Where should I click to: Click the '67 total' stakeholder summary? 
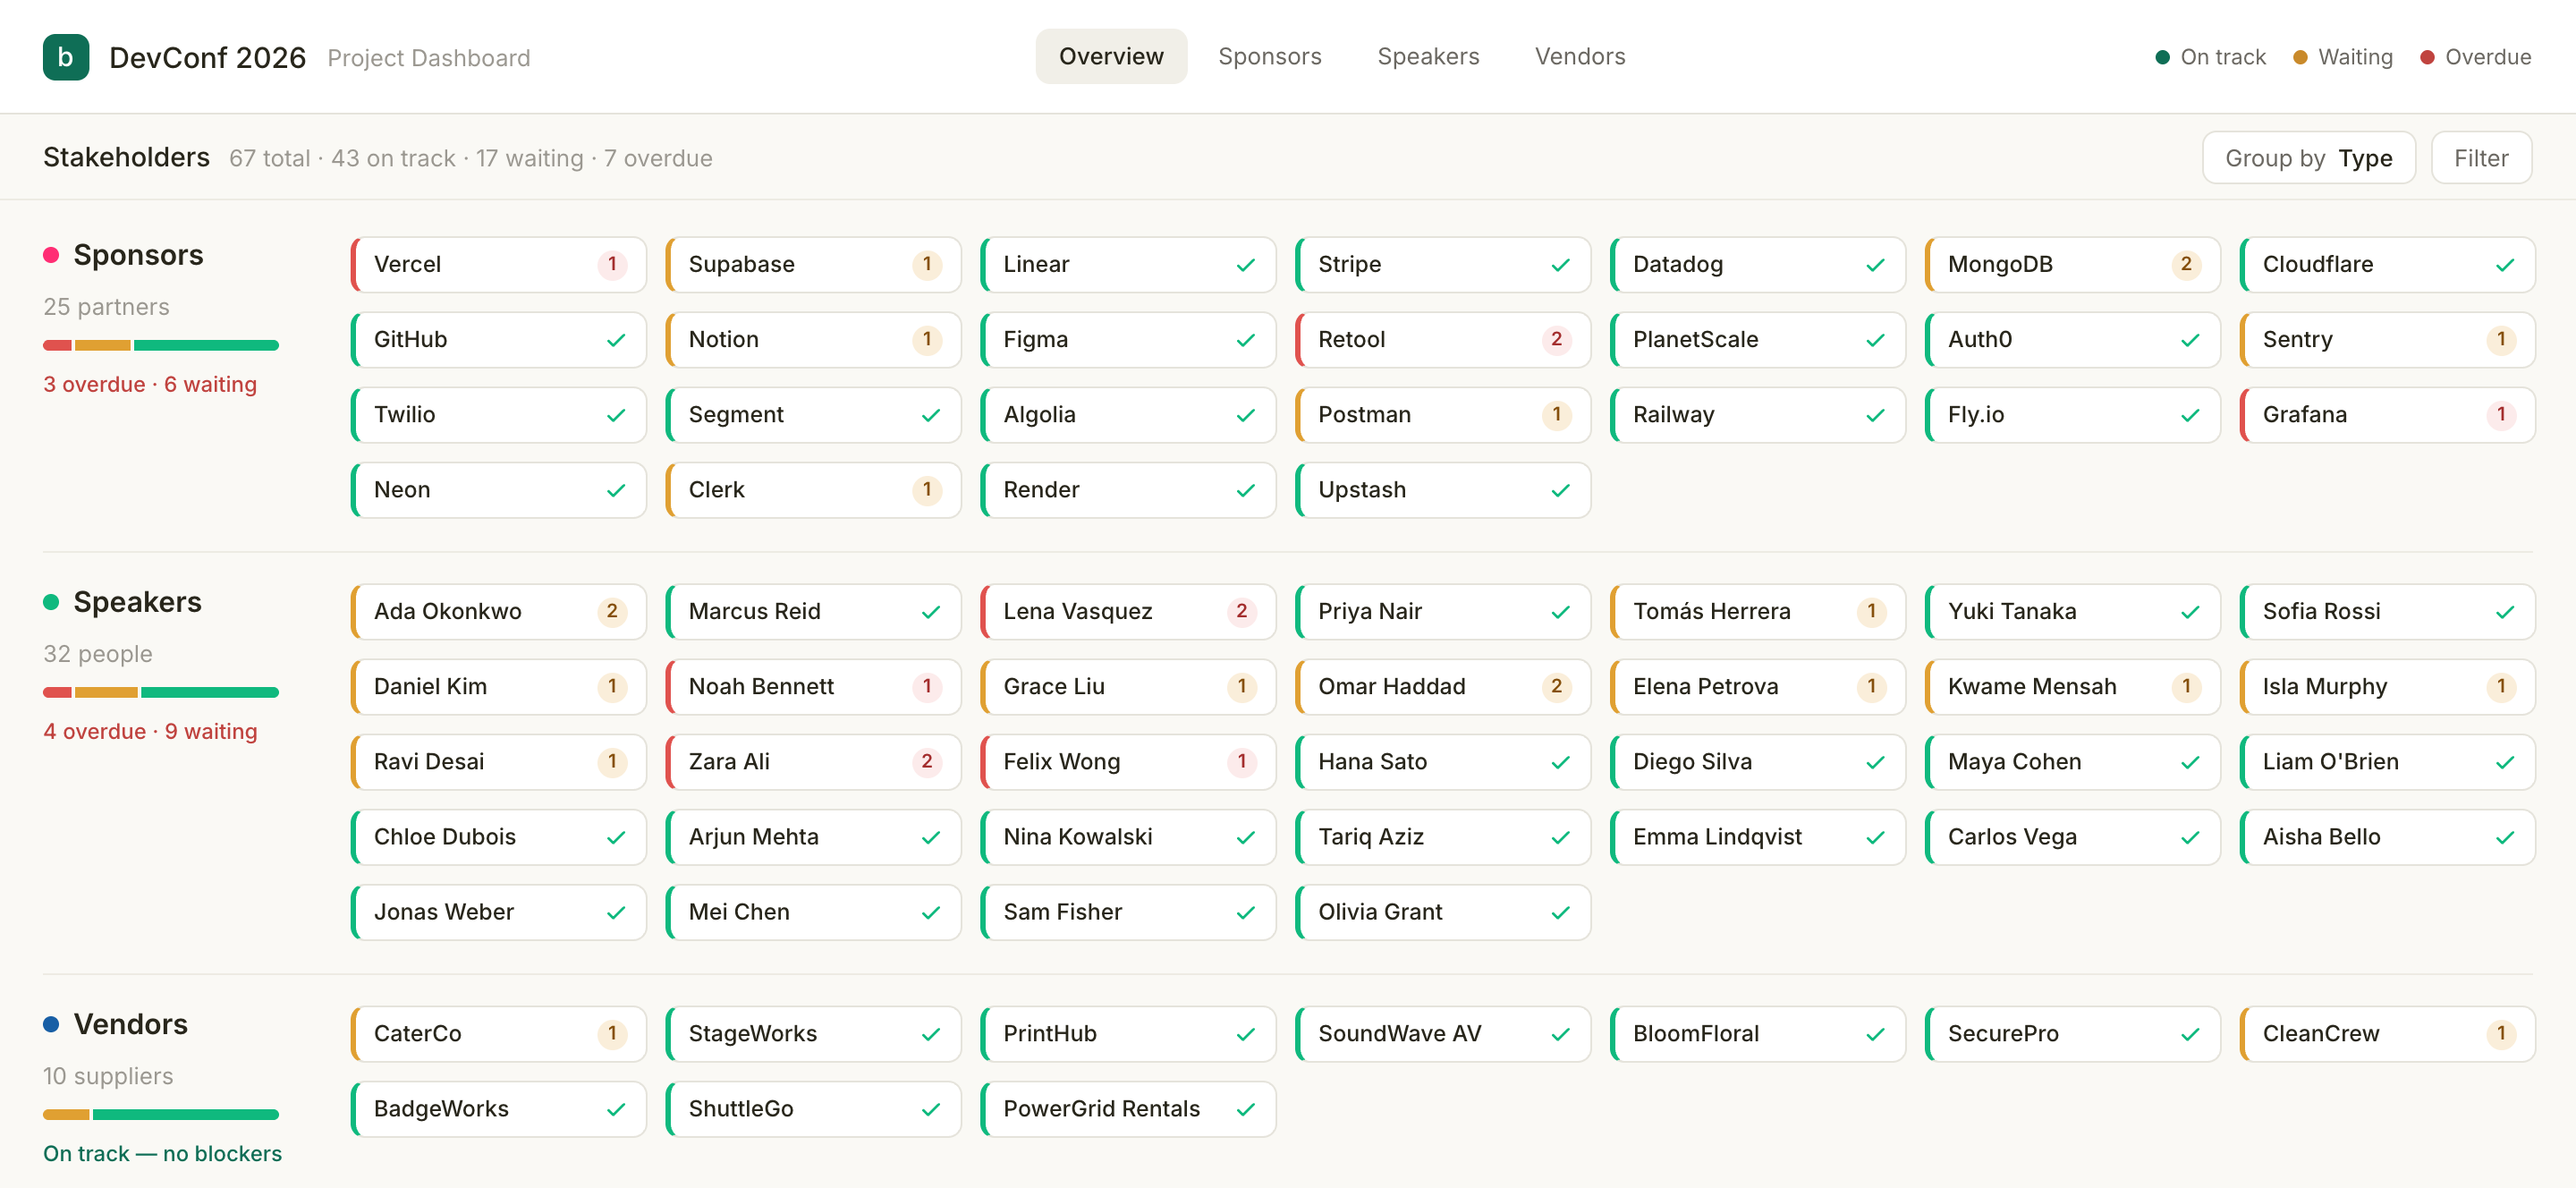click(x=270, y=158)
